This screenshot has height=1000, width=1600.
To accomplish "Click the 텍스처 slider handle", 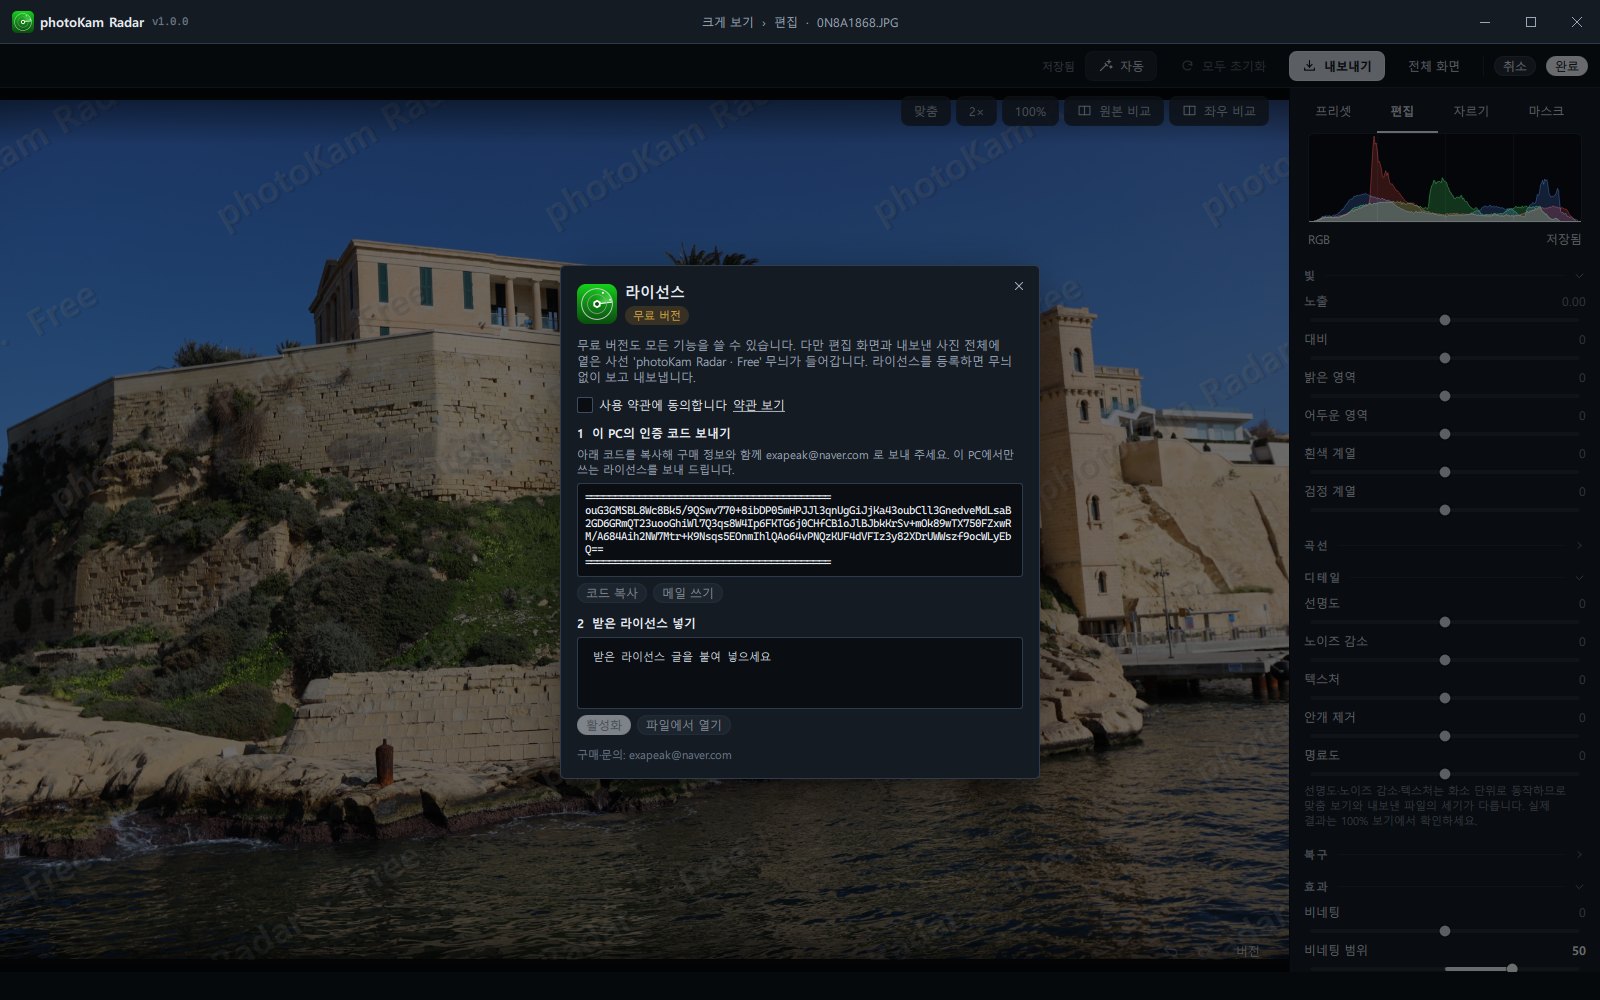I will point(1445,698).
